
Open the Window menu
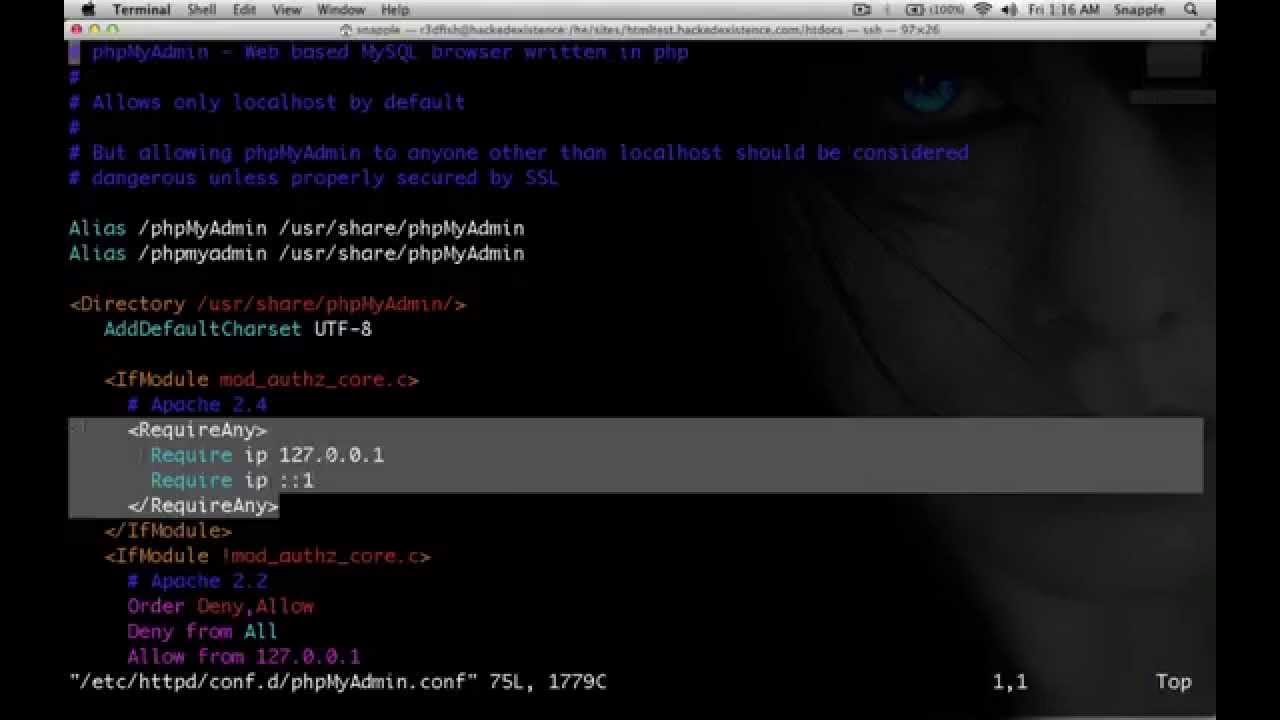(x=341, y=9)
